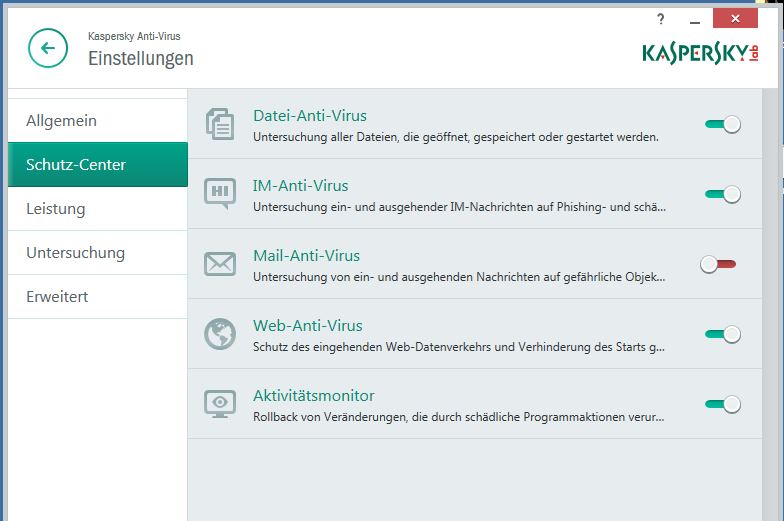Select the Allgemein settings tab

[x=62, y=121]
